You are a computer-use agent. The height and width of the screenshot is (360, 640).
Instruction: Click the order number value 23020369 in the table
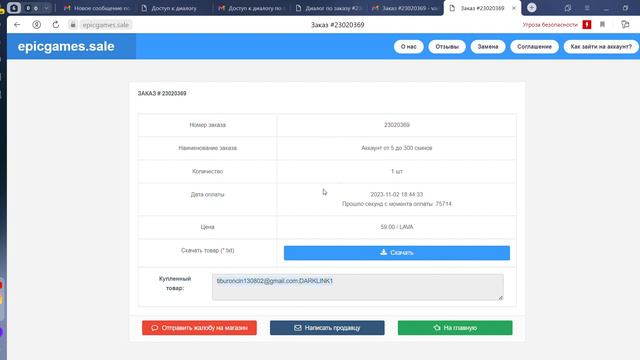pyautogui.click(x=397, y=125)
